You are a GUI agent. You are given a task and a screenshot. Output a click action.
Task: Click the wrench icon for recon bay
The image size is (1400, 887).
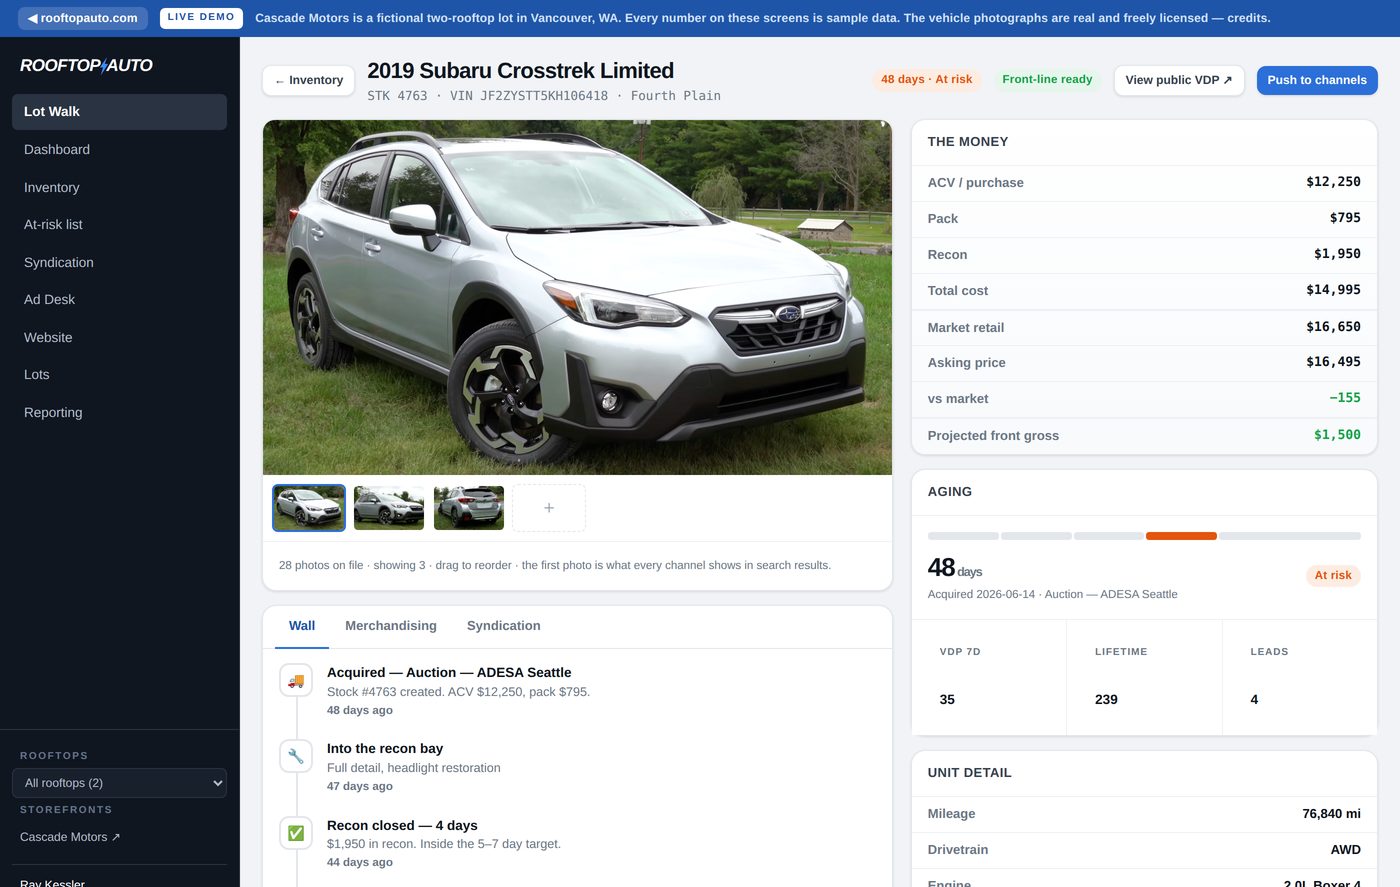pos(296,756)
